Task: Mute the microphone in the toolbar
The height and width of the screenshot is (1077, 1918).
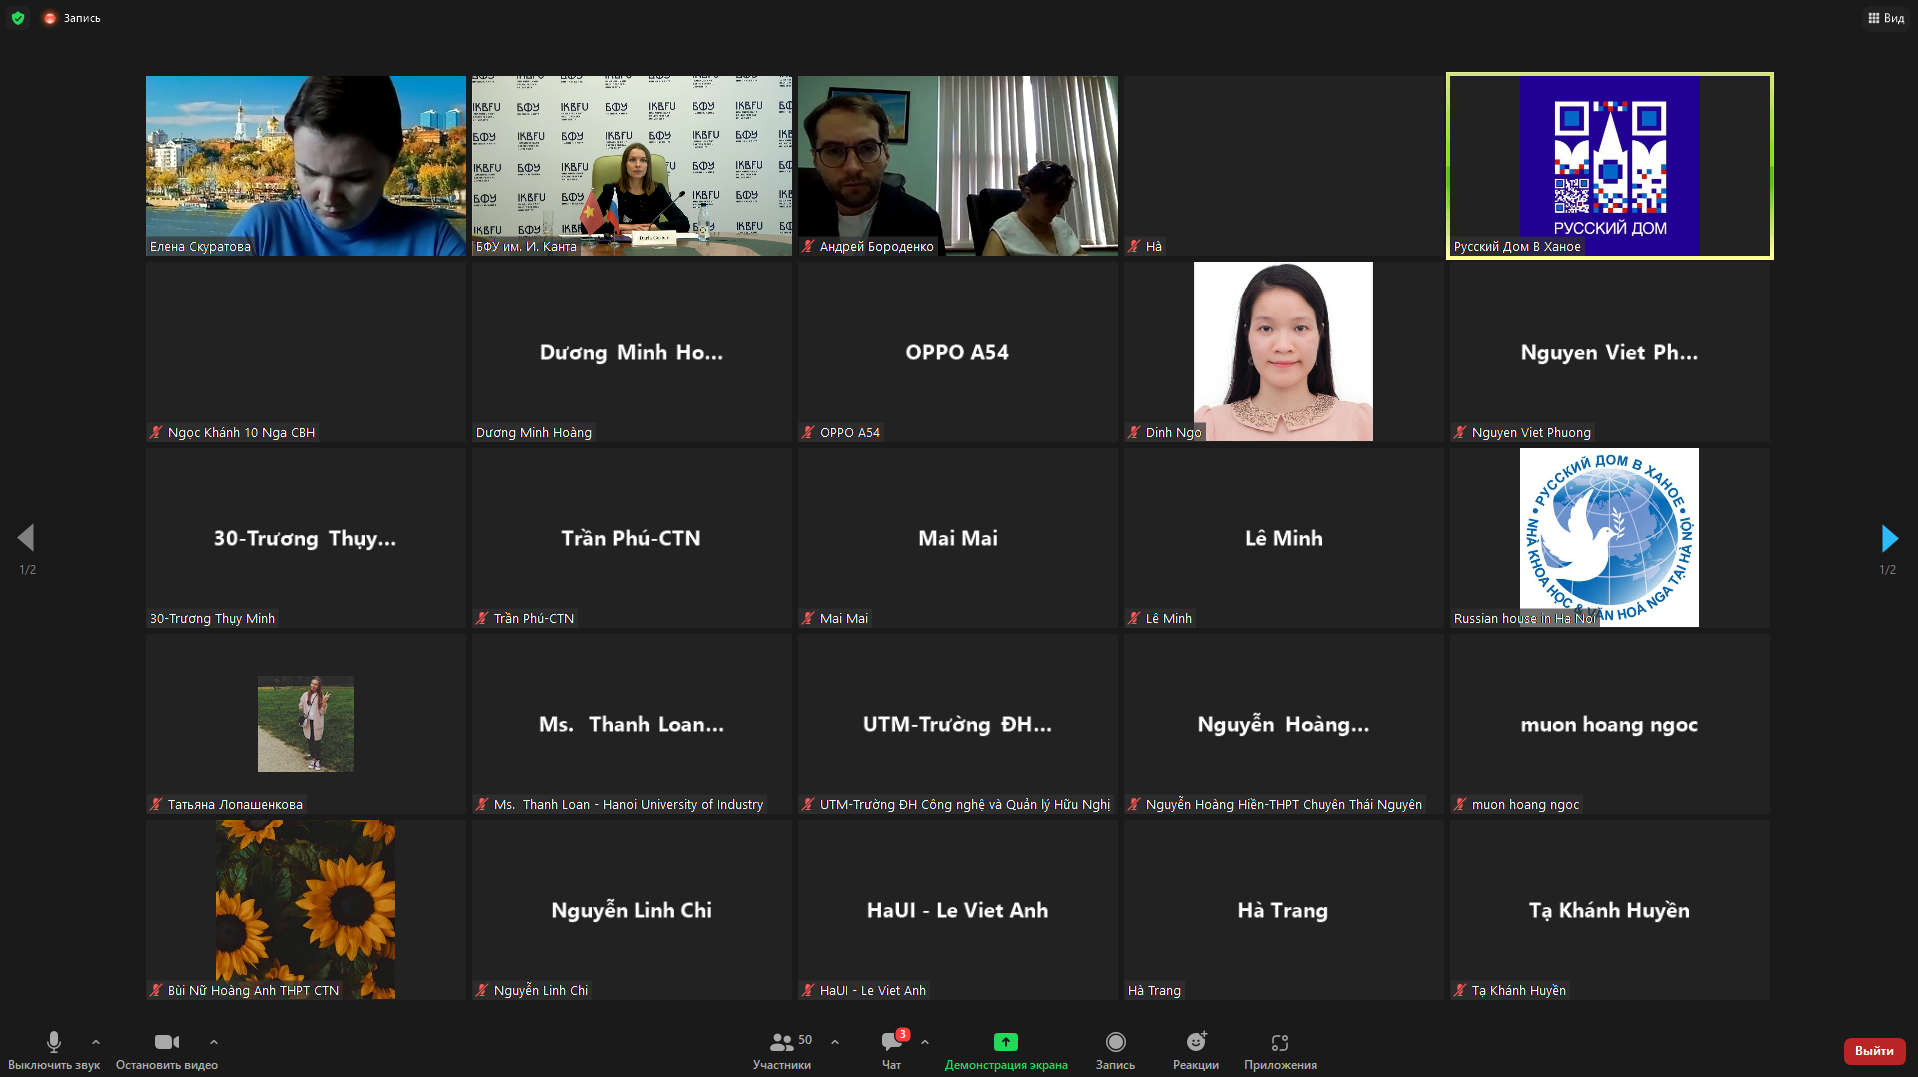Action: (53, 1050)
